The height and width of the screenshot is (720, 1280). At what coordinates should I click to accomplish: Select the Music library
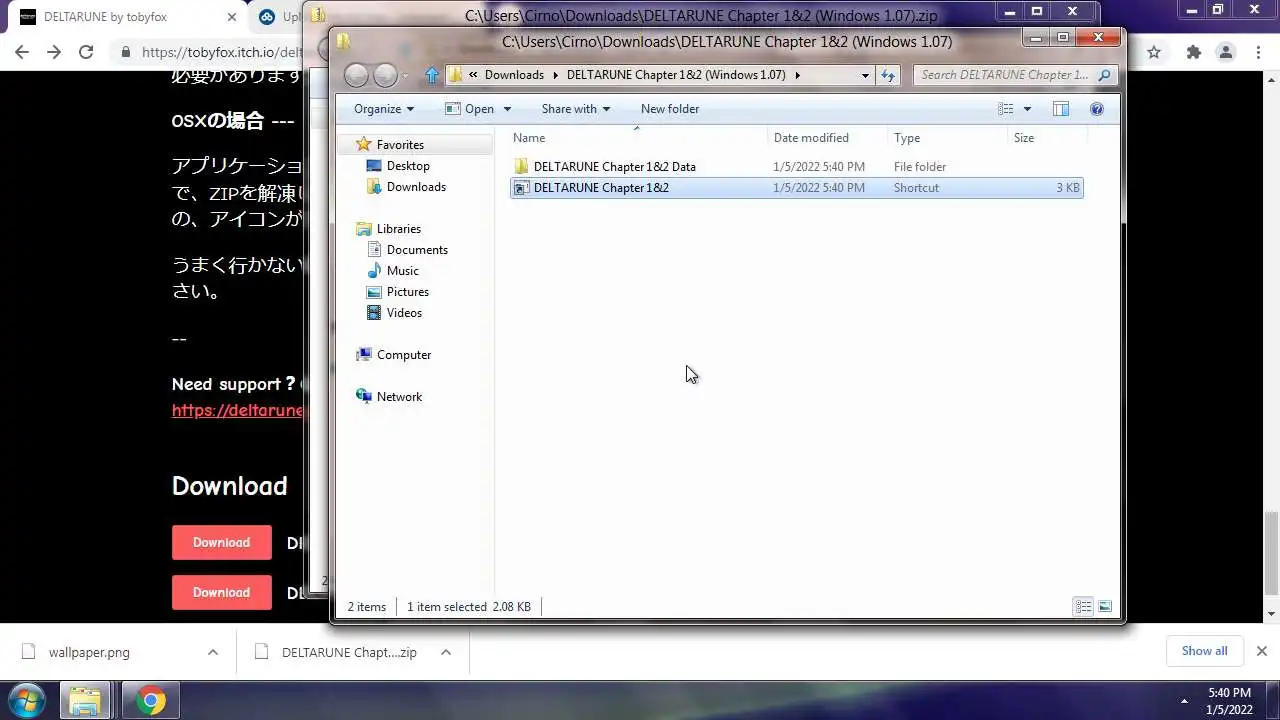click(x=402, y=271)
